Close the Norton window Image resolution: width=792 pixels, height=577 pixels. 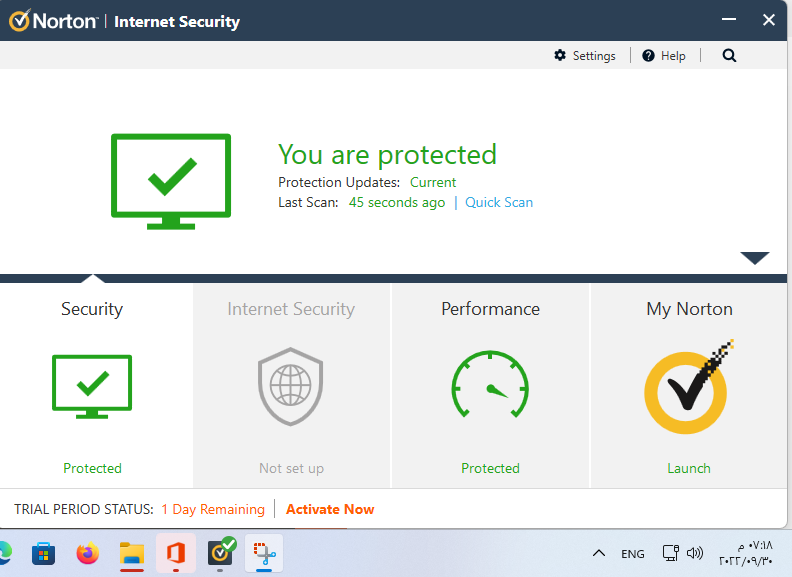click(x=769, y=20)
